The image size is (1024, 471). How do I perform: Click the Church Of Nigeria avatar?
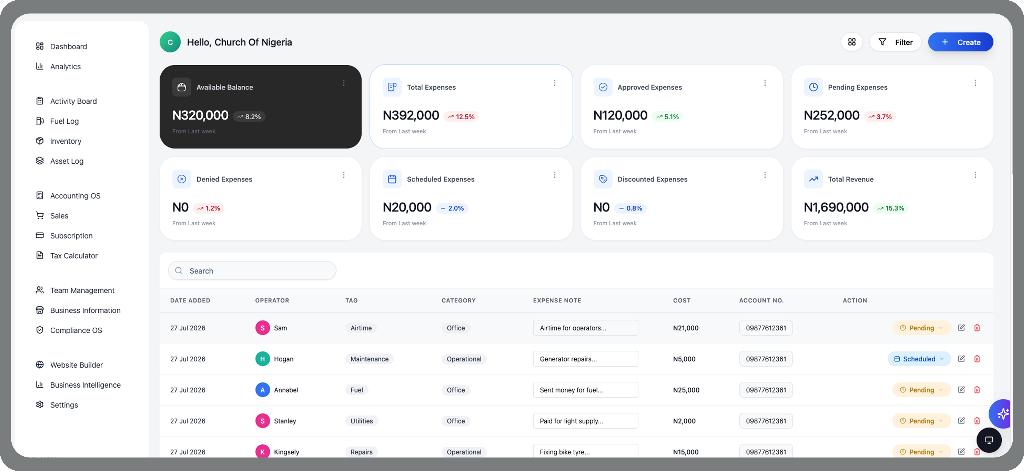click(170, 42)
